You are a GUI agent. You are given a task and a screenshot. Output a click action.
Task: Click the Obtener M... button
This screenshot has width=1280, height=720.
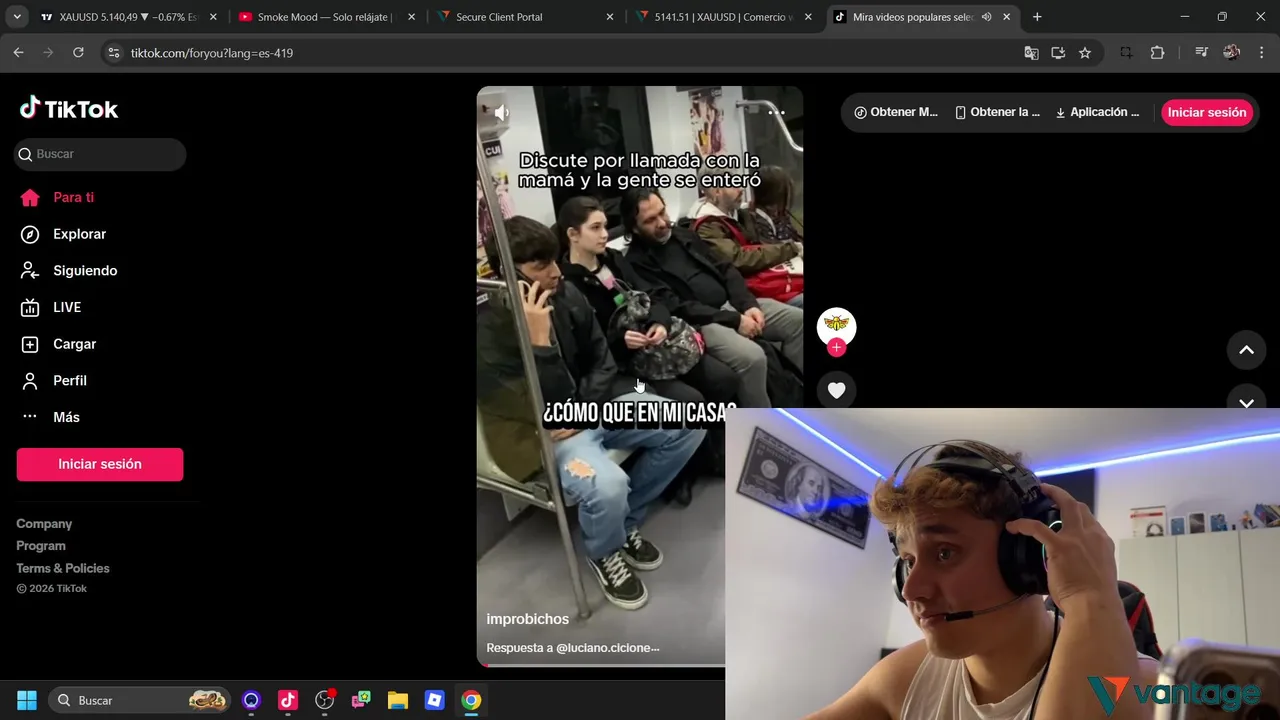(896, 112)
